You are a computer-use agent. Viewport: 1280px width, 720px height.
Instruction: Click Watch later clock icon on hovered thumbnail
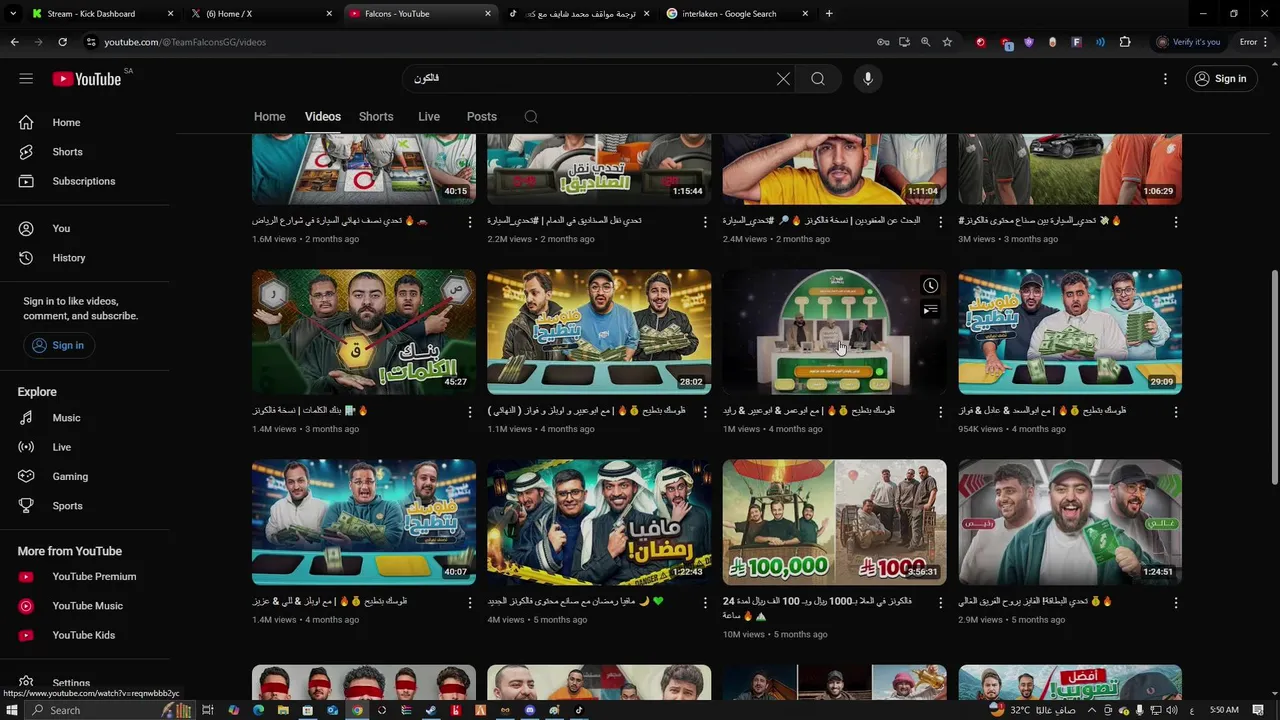point(930,286)
